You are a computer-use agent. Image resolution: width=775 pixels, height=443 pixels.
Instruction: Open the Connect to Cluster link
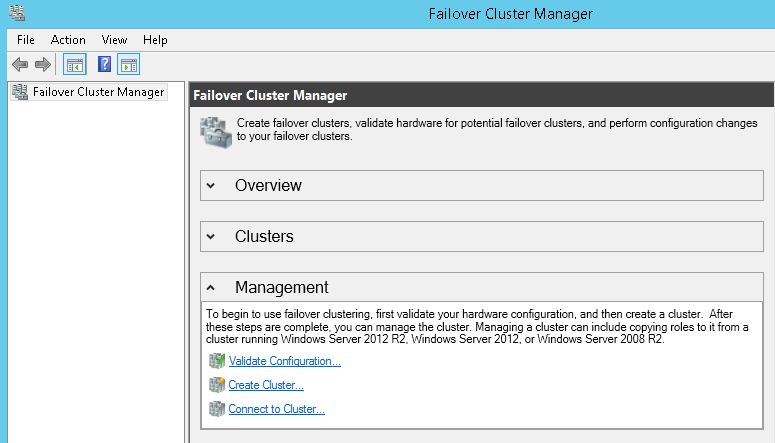click(276, 409)
